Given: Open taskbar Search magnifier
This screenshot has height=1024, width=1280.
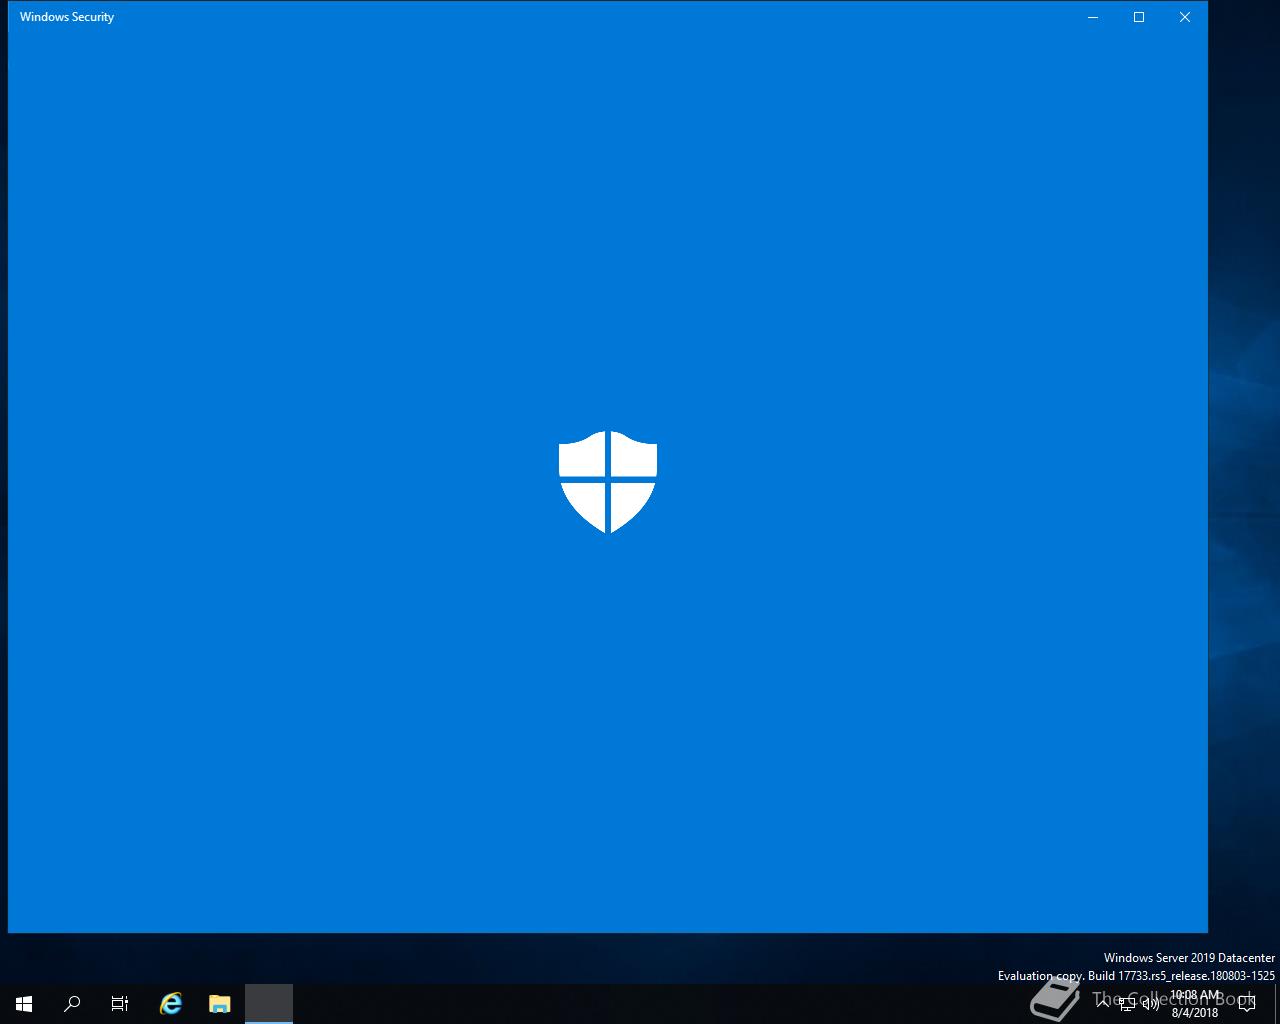Looking at the screenshot, I should click(72, 1004).
